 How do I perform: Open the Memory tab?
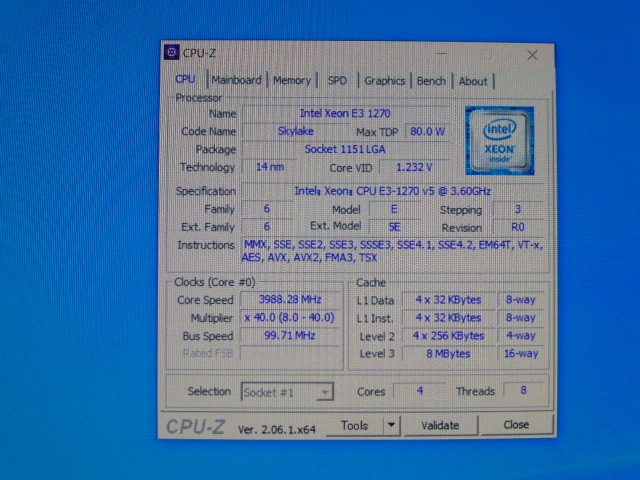tap(292, 80)
